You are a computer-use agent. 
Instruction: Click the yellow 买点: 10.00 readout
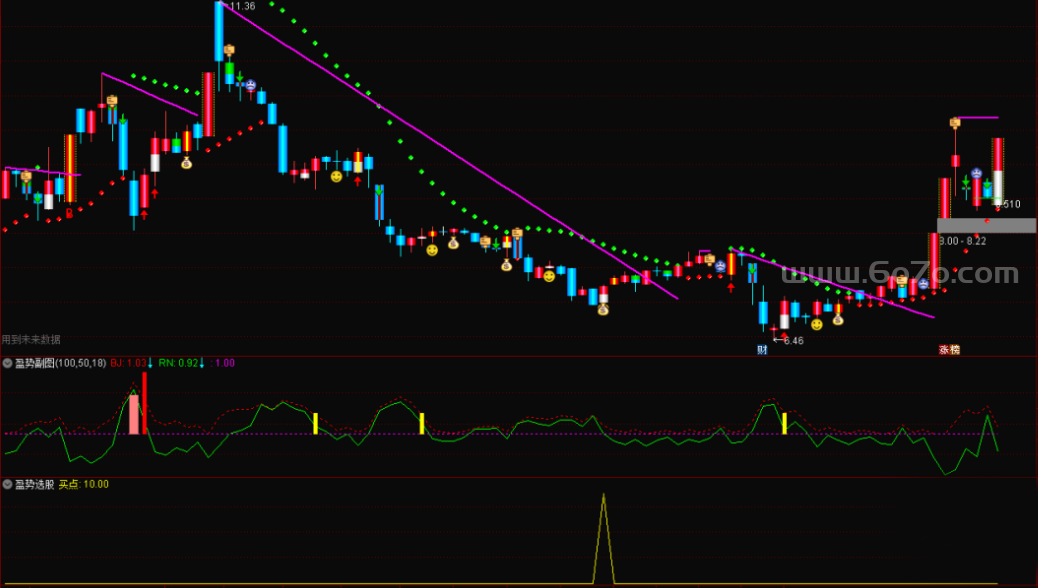pyautogui.click(x=83, y=484)
